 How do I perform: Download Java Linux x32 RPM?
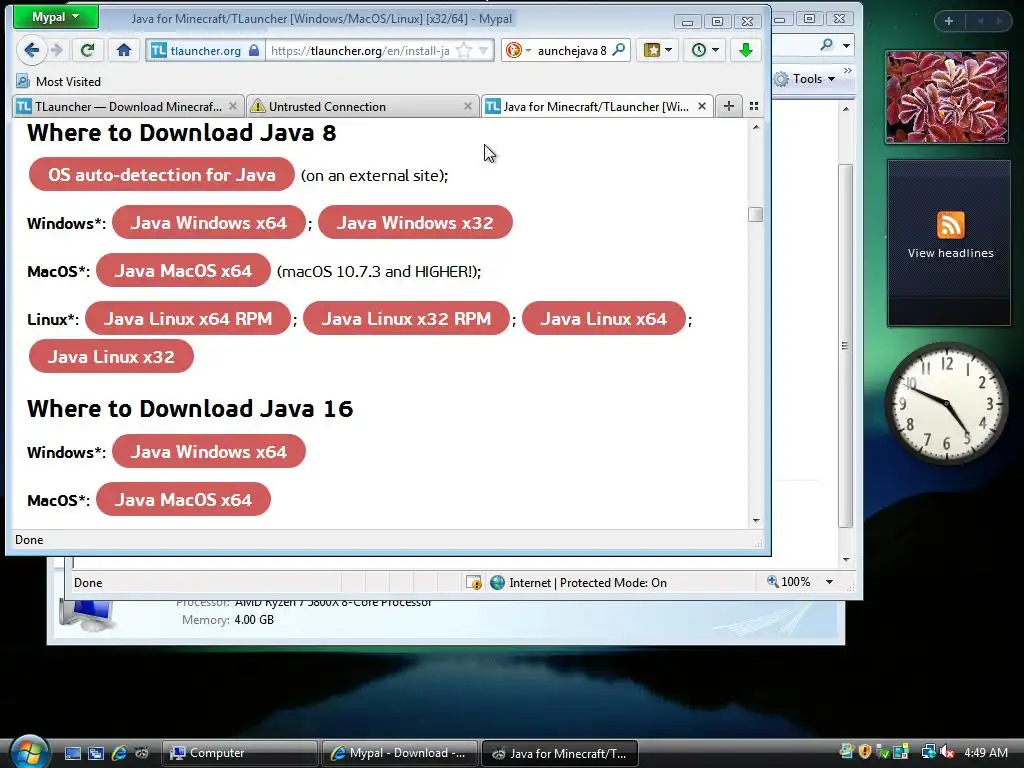(x=406, y=319)
